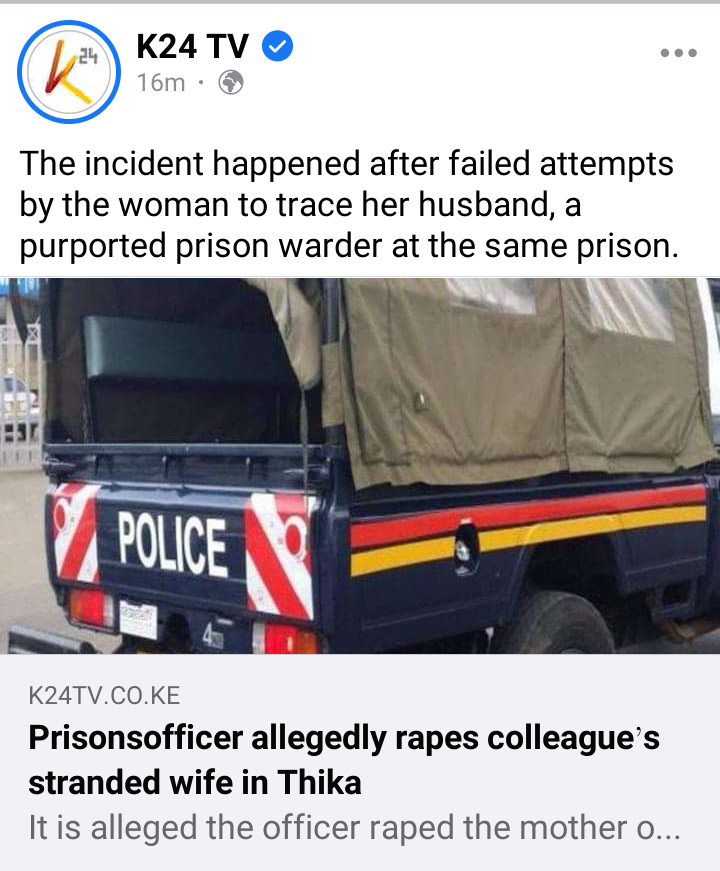
Task: Click the red and yellow stripe on truck
Action: [x=528, y=528]
